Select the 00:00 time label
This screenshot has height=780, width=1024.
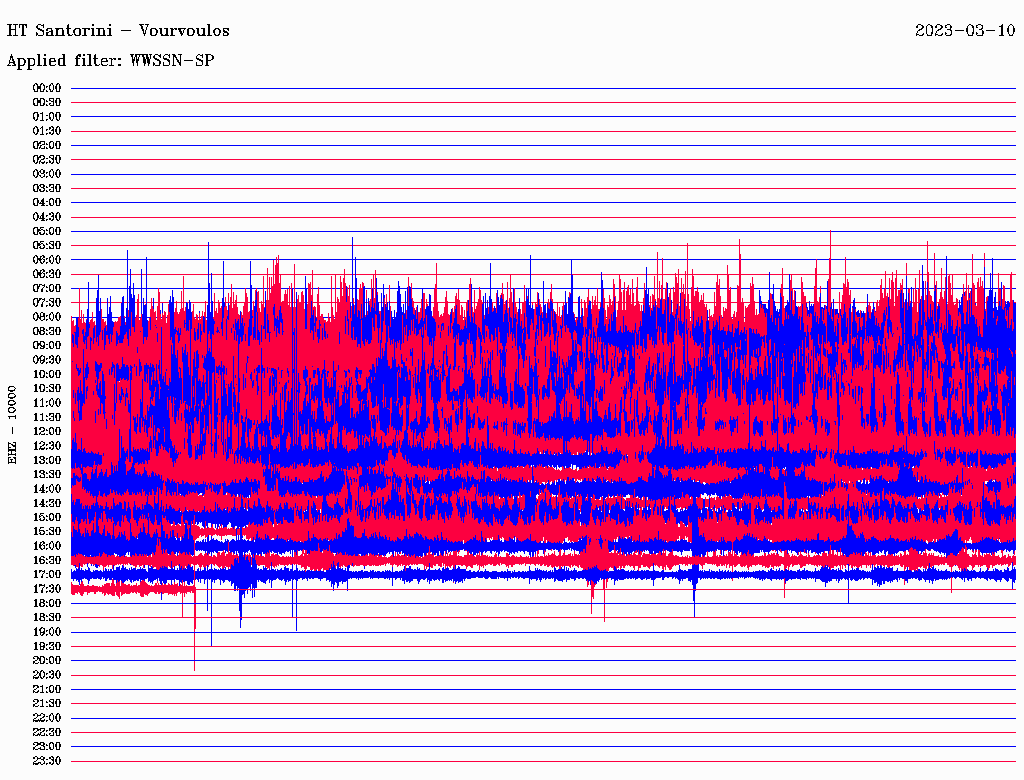tap(47, 88)
